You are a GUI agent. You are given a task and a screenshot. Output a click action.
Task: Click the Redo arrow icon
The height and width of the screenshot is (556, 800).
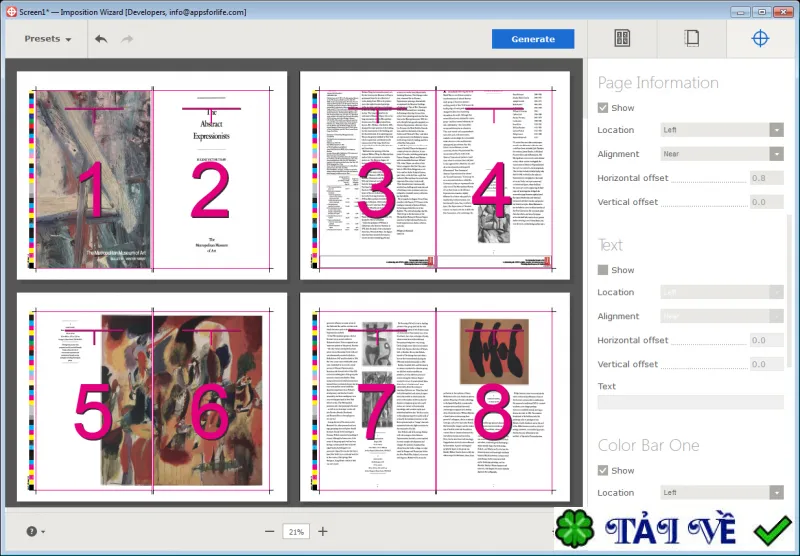click(127, 39)
